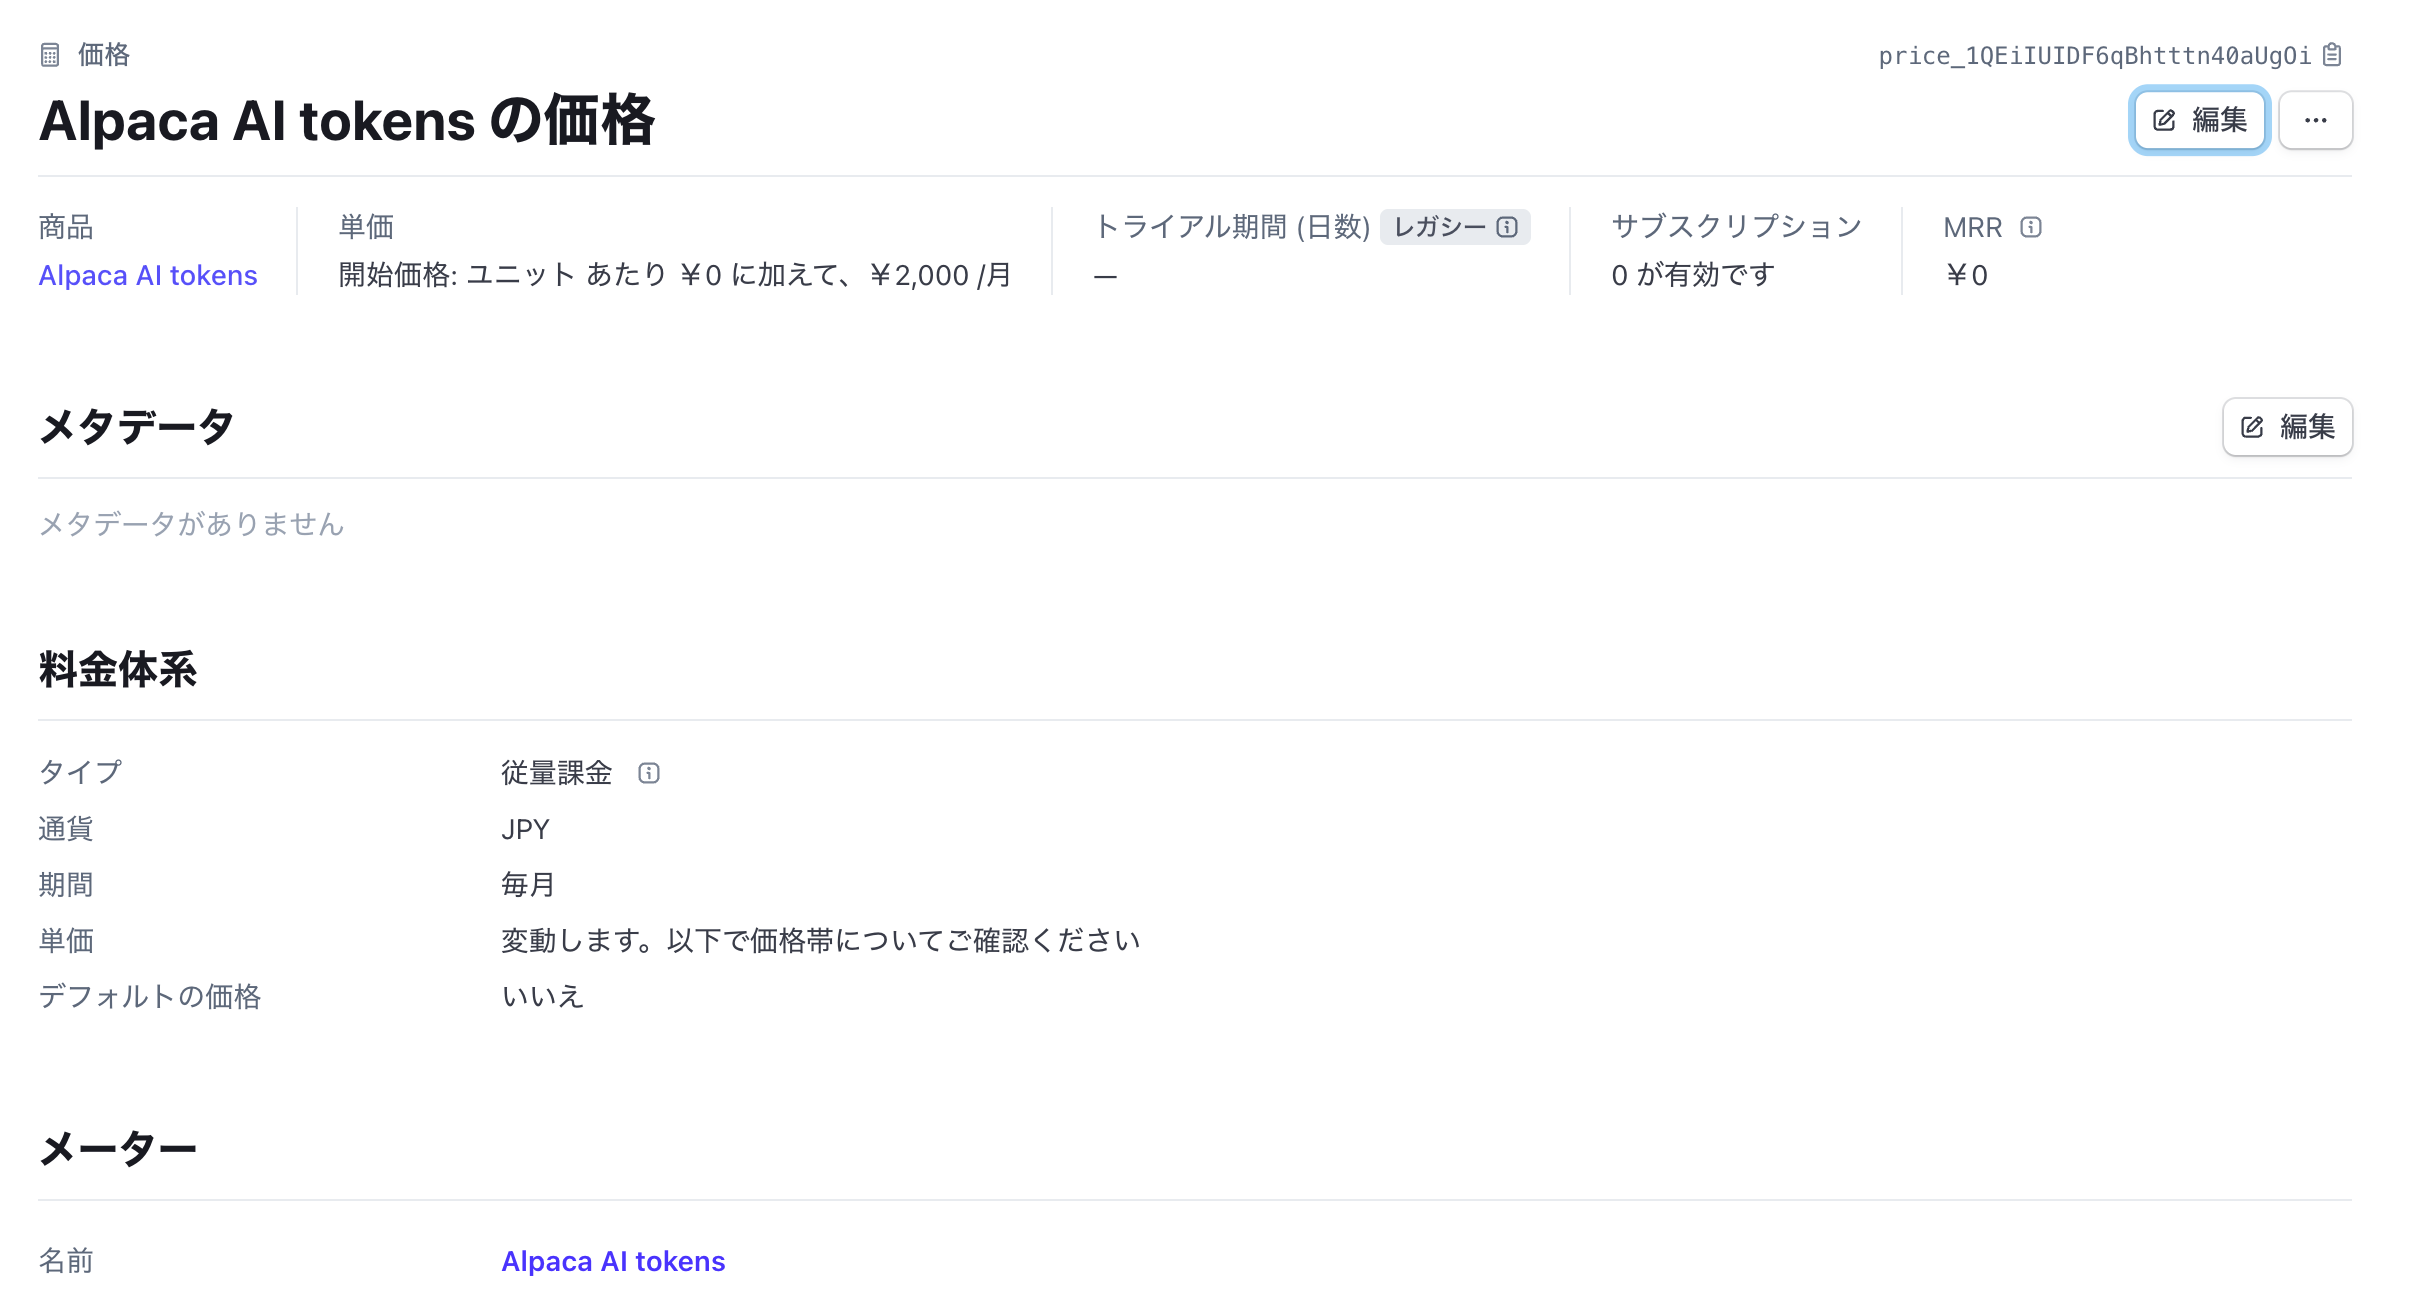
Task: Click the calculator icon beside 価格 label
Action: pyautogui.click(x=49, y=55)
